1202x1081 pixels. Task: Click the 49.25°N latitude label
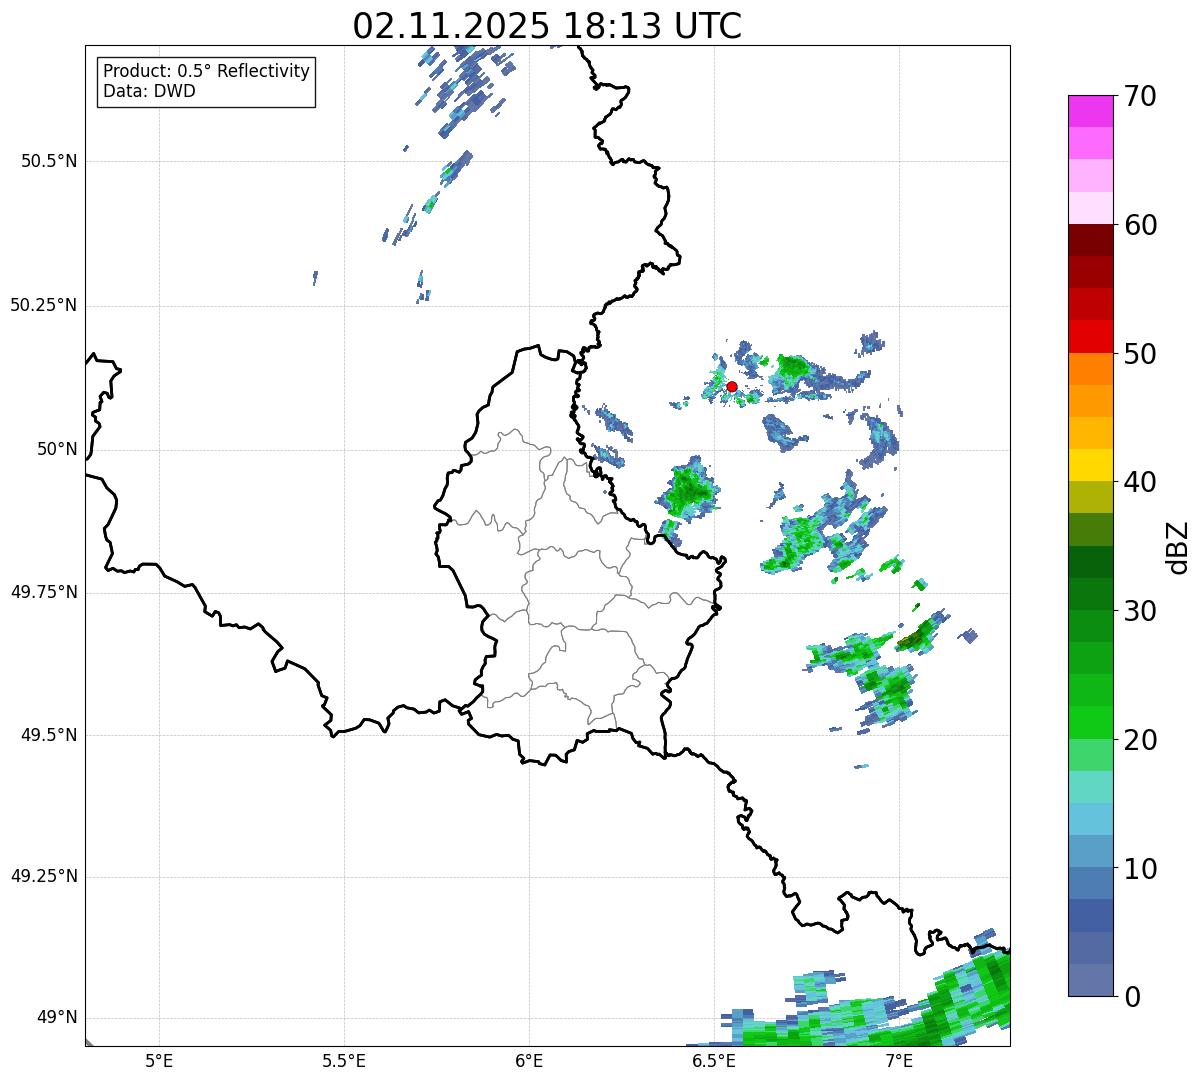click(x=44, y=876)
